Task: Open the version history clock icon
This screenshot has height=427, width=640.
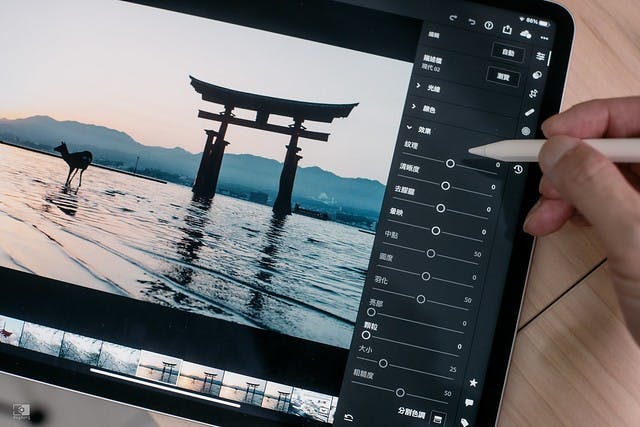Action: [518, 170]
